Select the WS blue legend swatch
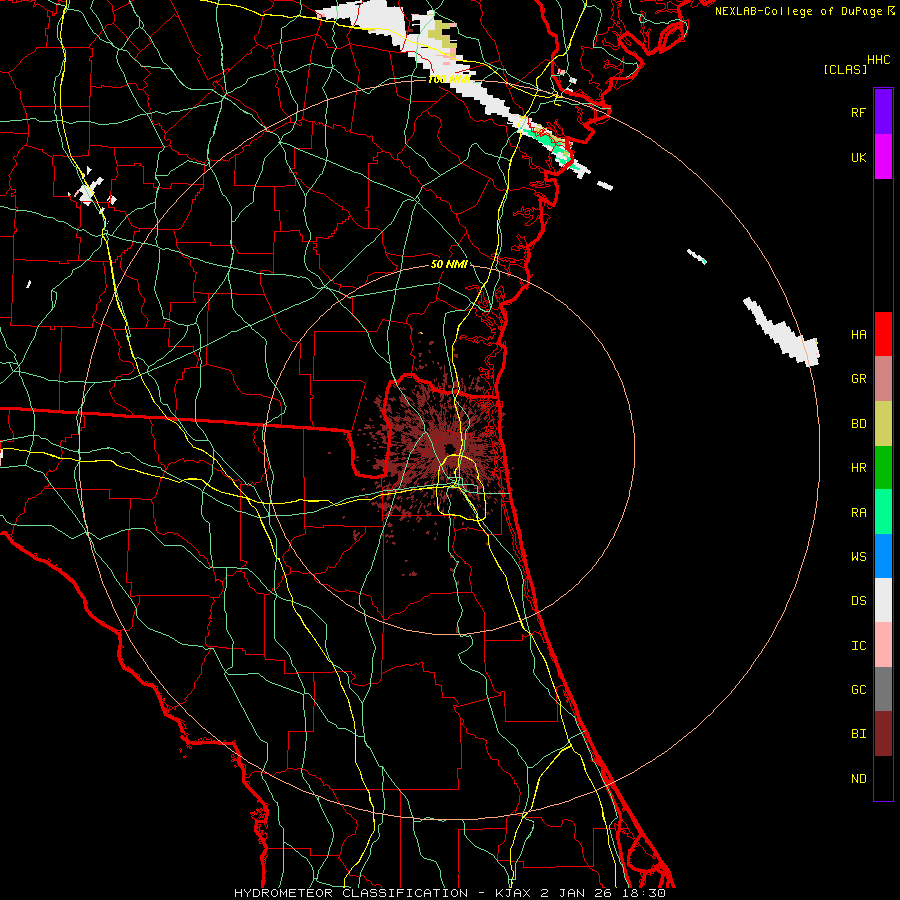This screenshot has height=900, width=900. (x=883, y=556)
